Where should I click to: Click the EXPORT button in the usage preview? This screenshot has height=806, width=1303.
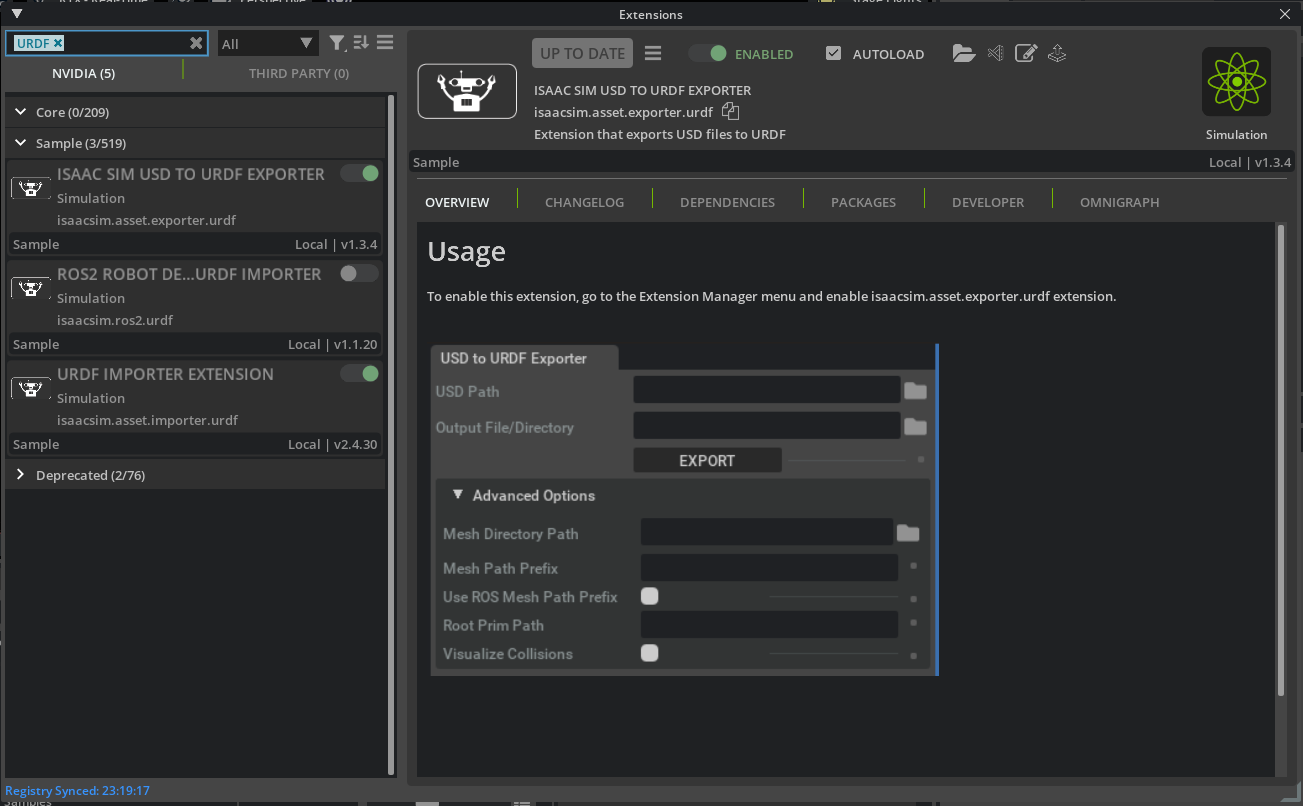click(x=707, y=460)
